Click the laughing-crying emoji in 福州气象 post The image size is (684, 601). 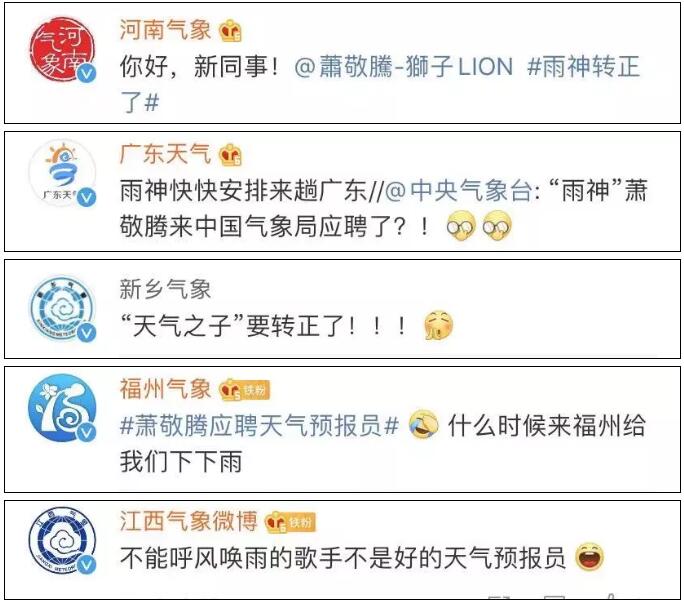(424, 424)
